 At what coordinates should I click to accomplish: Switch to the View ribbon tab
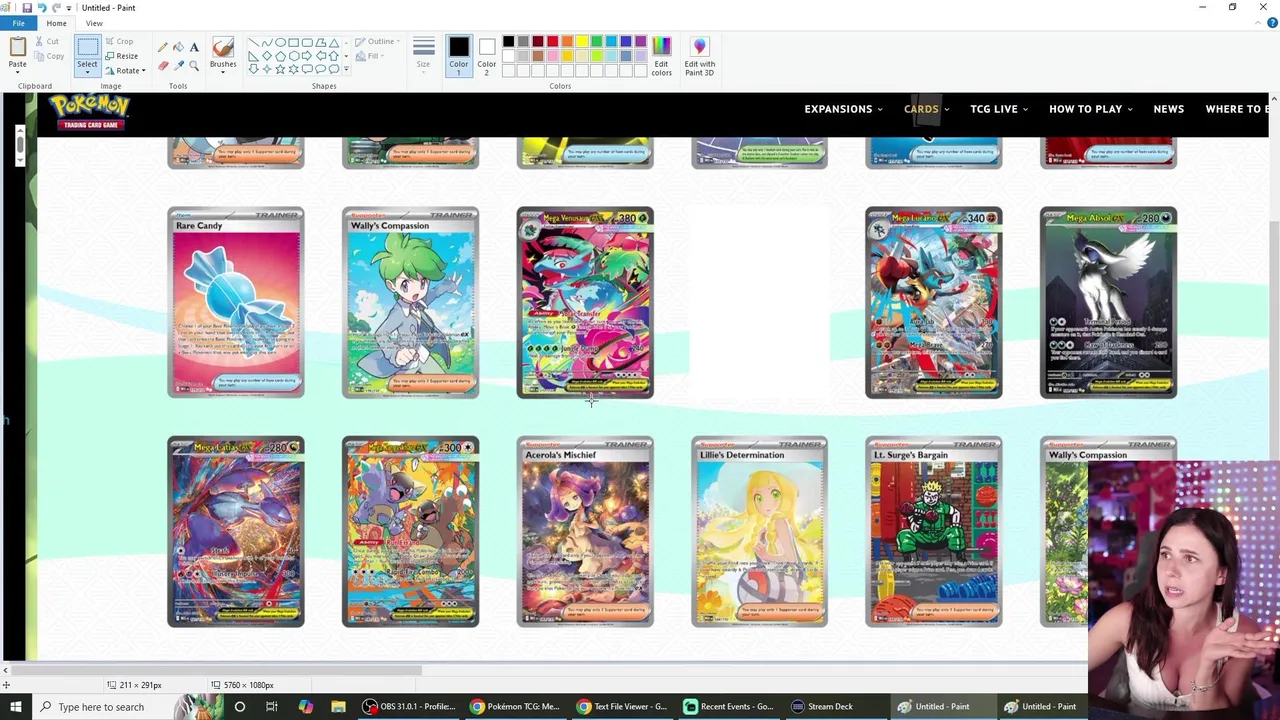point(94,23)
